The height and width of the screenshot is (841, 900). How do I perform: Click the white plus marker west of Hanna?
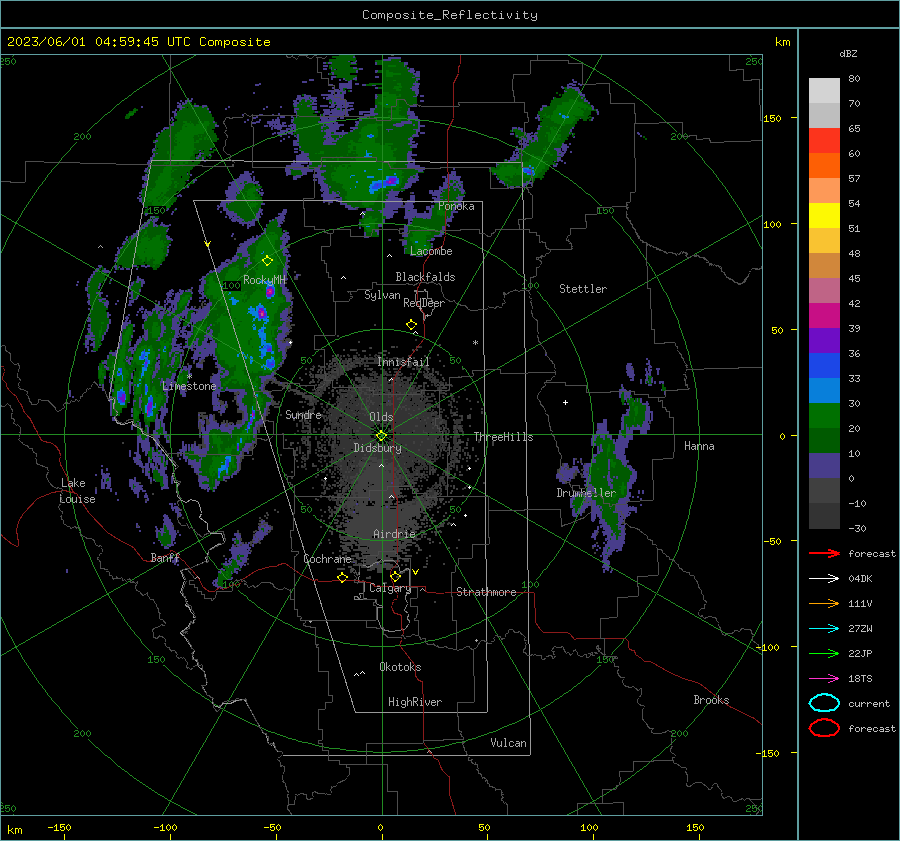coord(565,402)
